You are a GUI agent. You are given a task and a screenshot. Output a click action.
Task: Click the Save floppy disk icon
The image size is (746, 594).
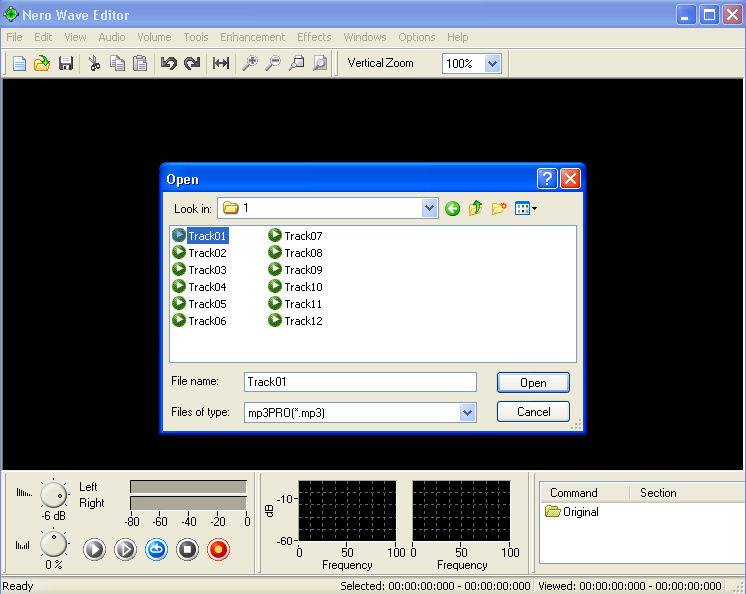point(66,63)
